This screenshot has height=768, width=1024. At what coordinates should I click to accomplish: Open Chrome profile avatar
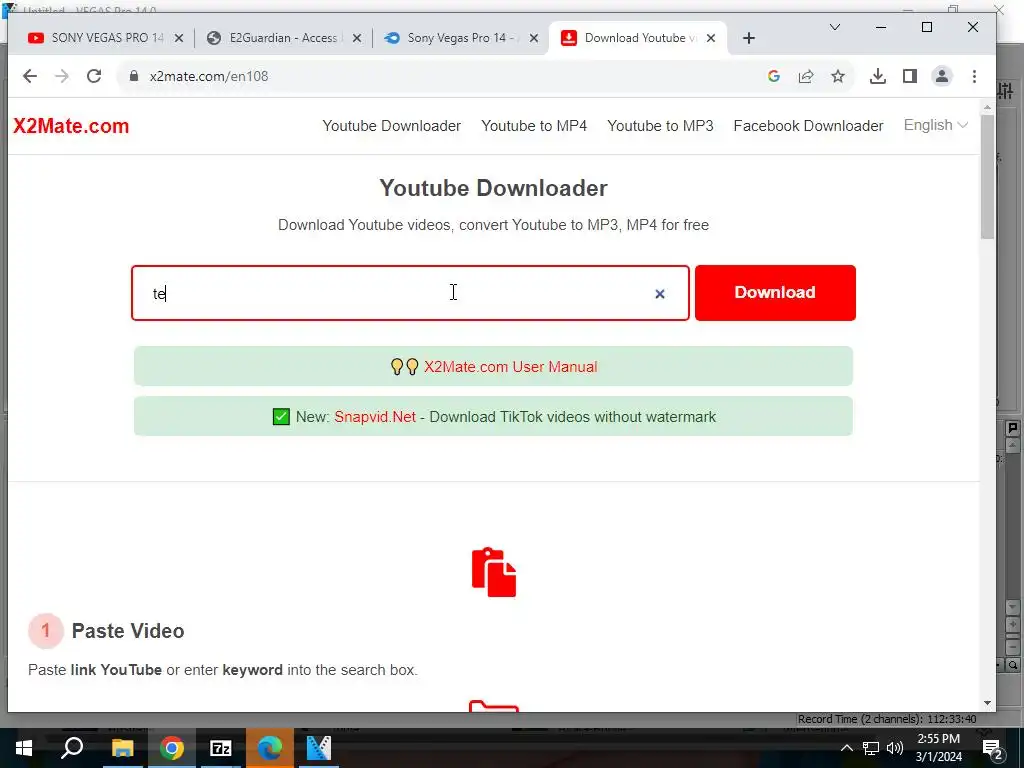(x=942, y=76)
